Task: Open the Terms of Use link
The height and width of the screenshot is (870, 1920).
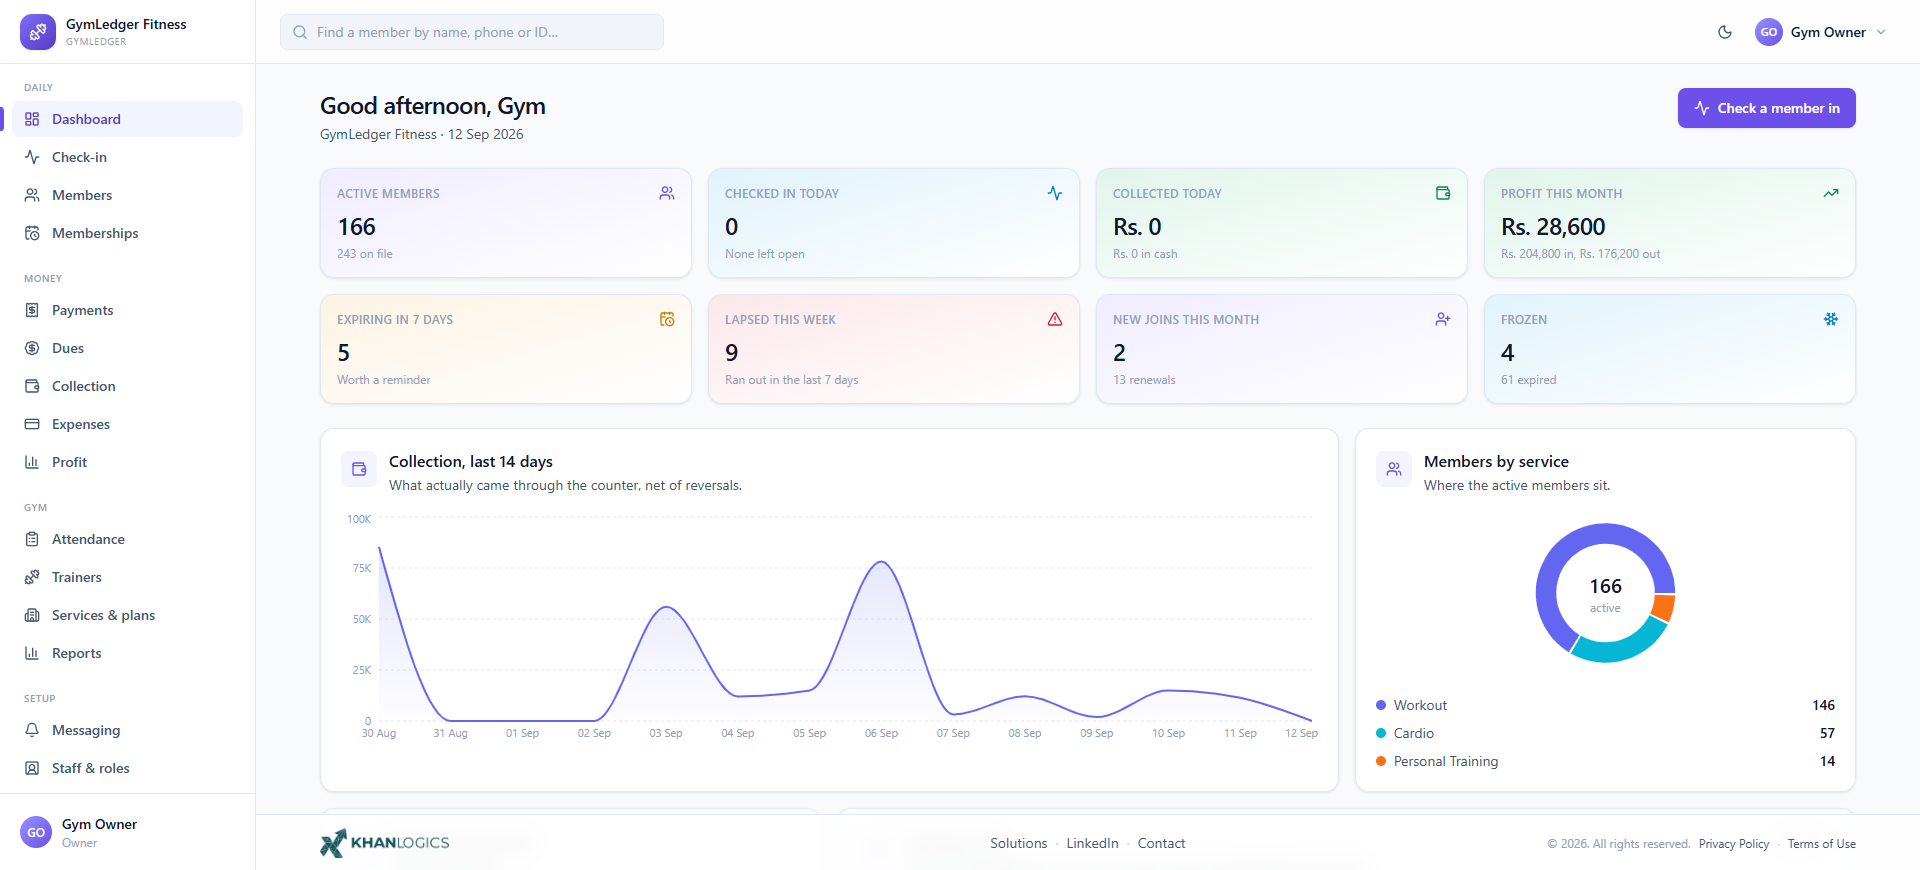Action: (1821, 844)
